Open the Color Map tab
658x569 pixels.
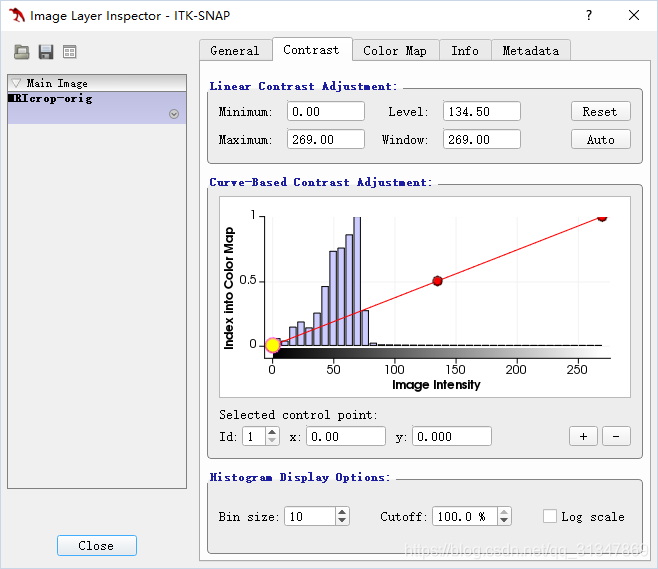[395, 51]
